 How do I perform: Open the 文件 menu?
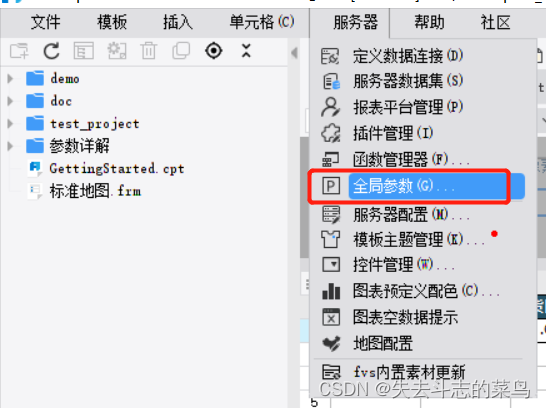[x=46, y=23]
